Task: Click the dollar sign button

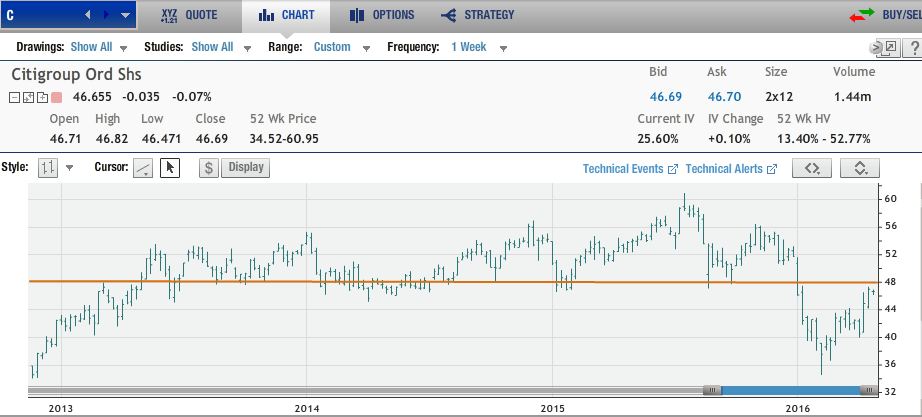Action: [x=208, y=168]
